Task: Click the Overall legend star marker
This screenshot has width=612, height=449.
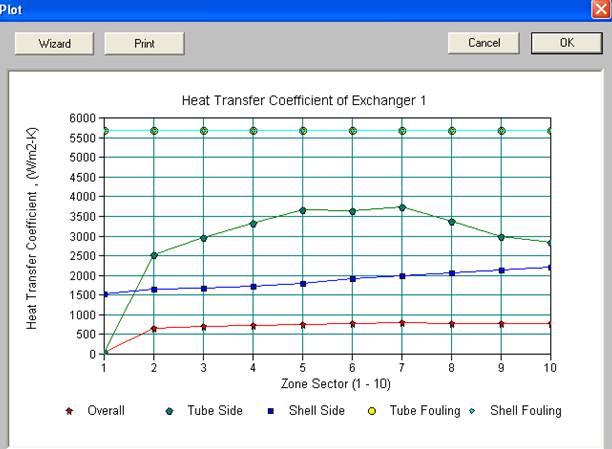Action: click(69, 411)
